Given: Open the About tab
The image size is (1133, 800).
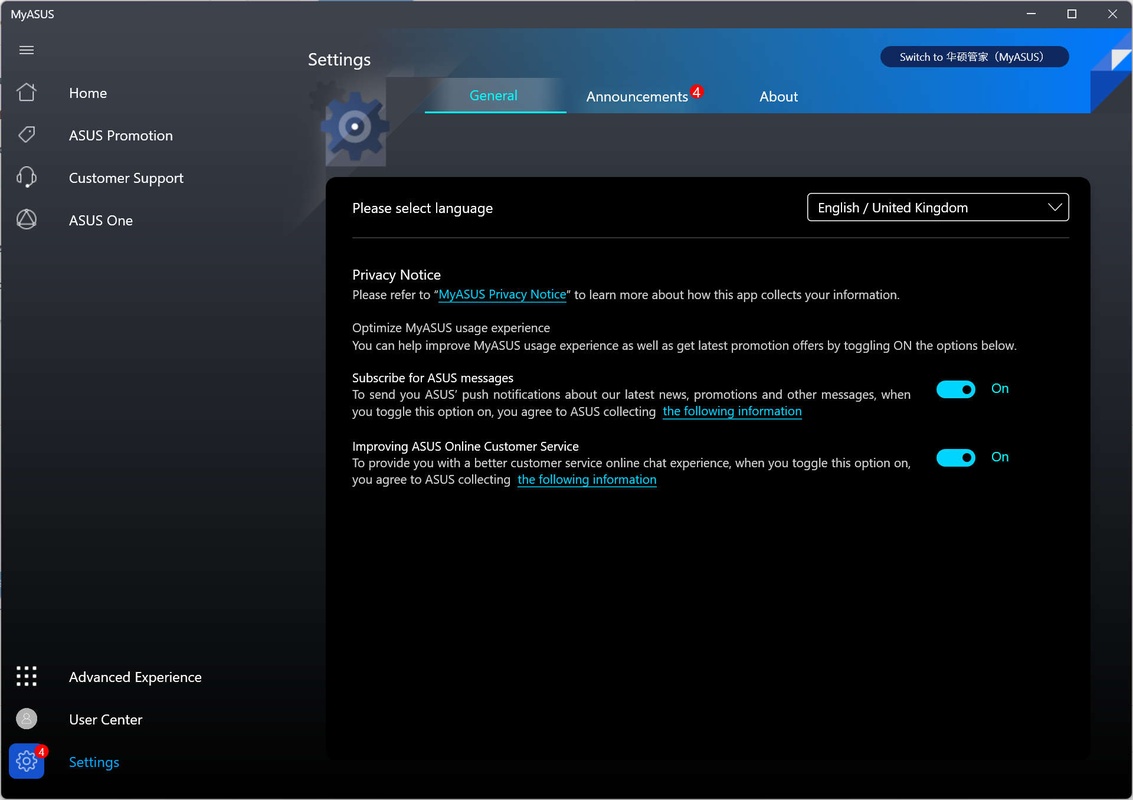Looking at the screenshot, I should point(778,97).
